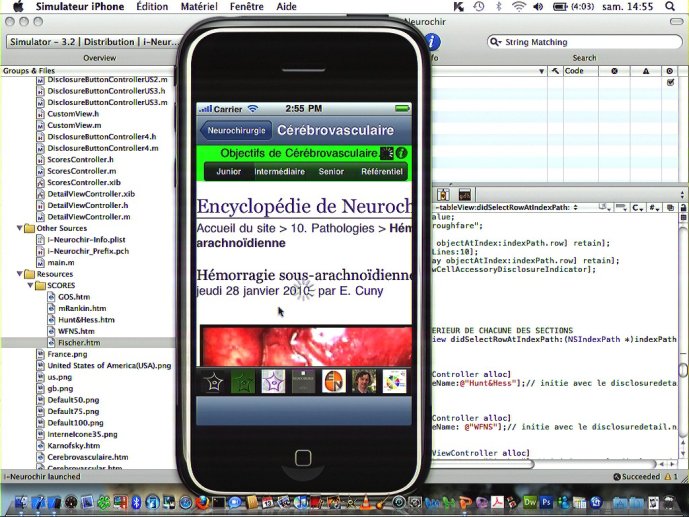Open Dreamweaver from the Dock
689x517 pixels.
point(530,502)
